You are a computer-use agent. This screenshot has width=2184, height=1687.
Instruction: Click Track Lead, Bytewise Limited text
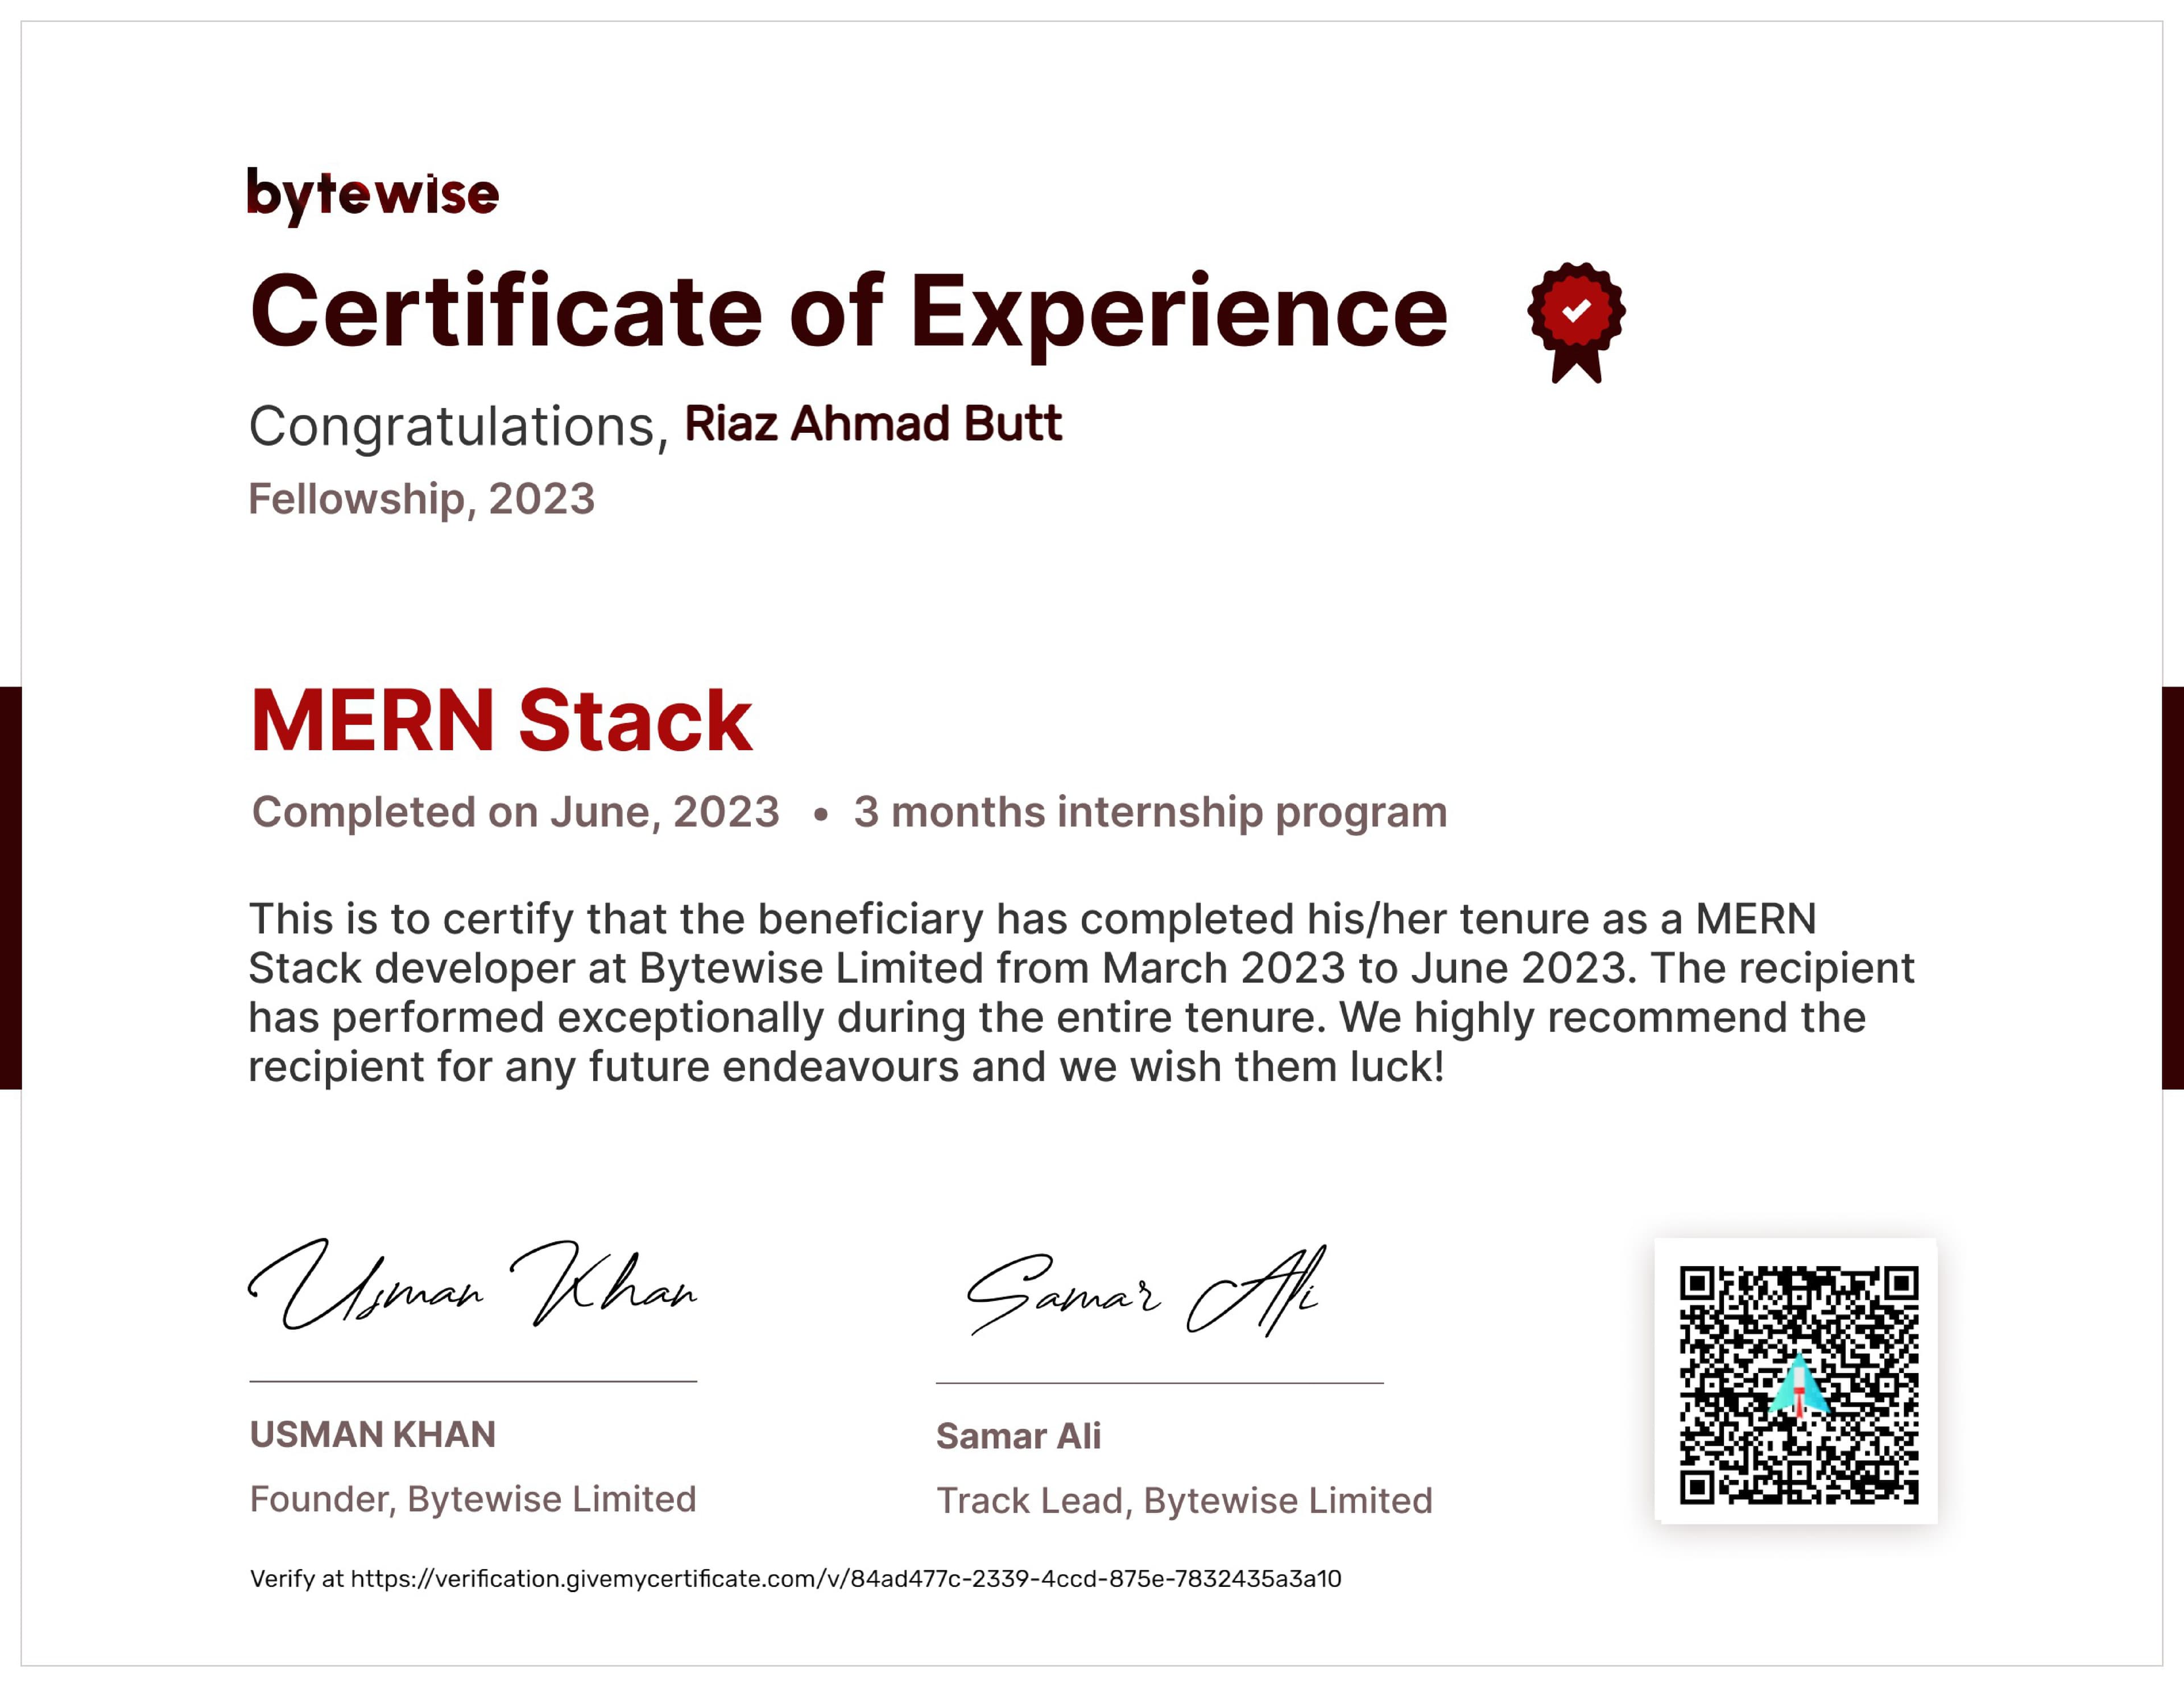pos(1184,1501)
